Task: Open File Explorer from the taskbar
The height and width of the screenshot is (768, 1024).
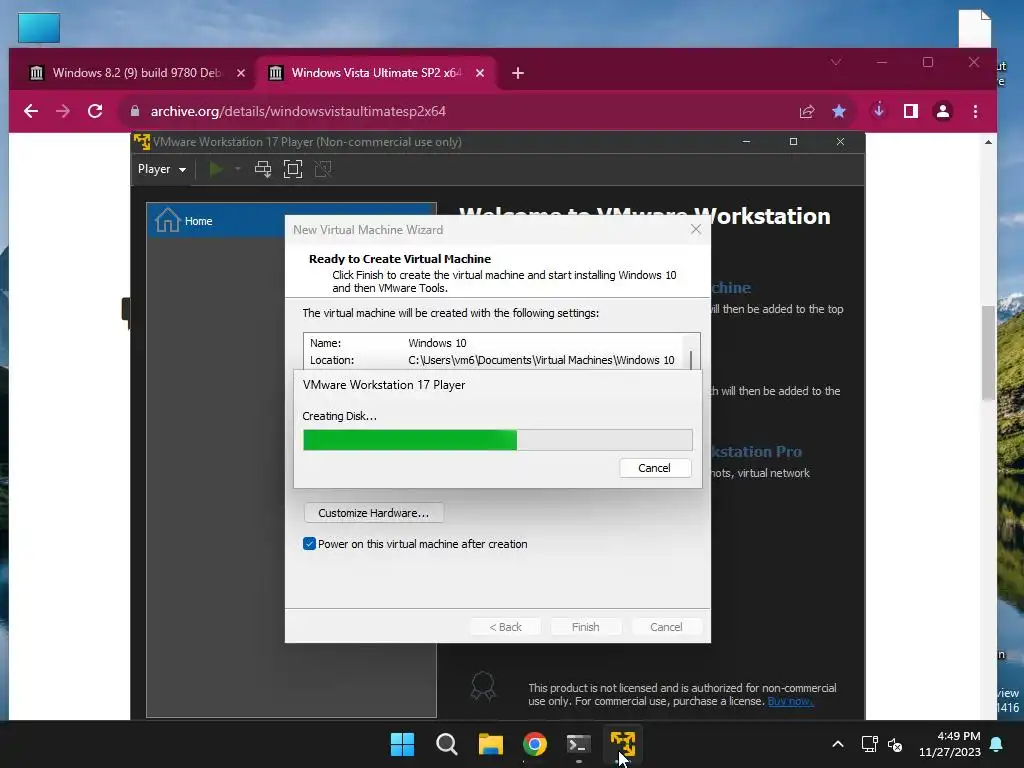Action: point(490,744)
